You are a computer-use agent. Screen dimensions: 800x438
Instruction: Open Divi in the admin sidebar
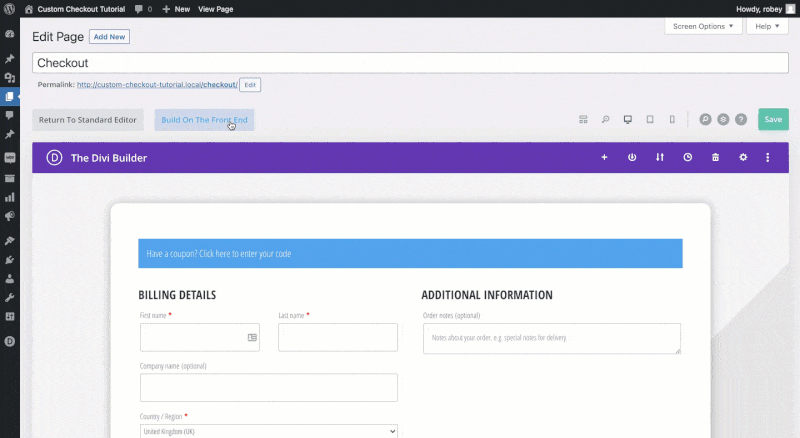[9, 342]
